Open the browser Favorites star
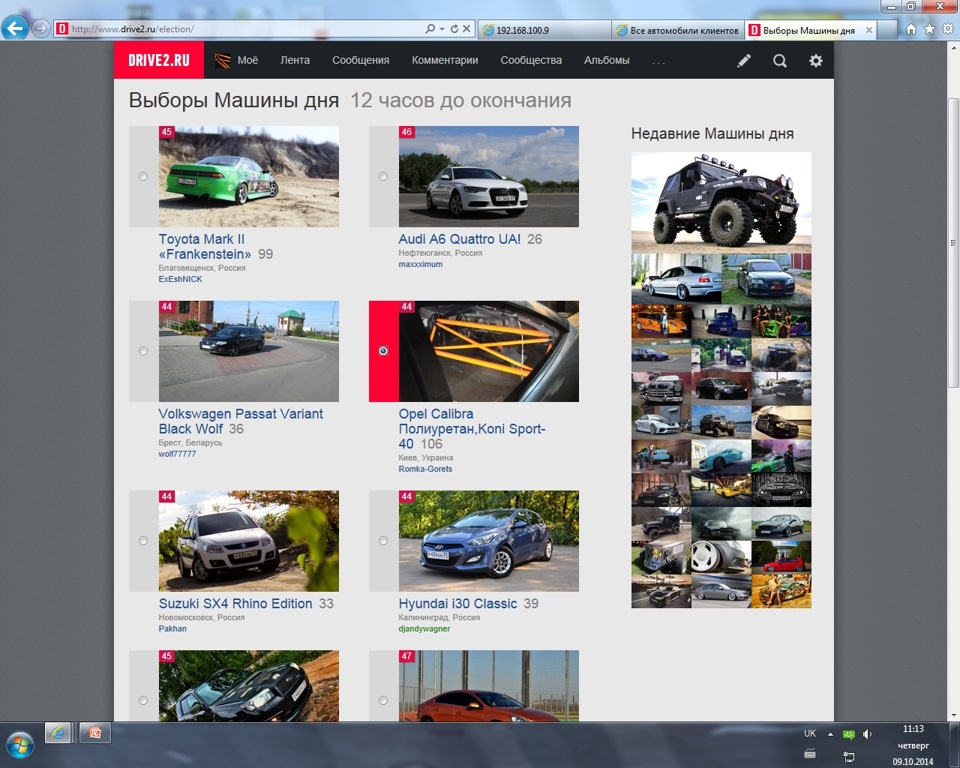960x768 pixels. [x=929, y=29]
